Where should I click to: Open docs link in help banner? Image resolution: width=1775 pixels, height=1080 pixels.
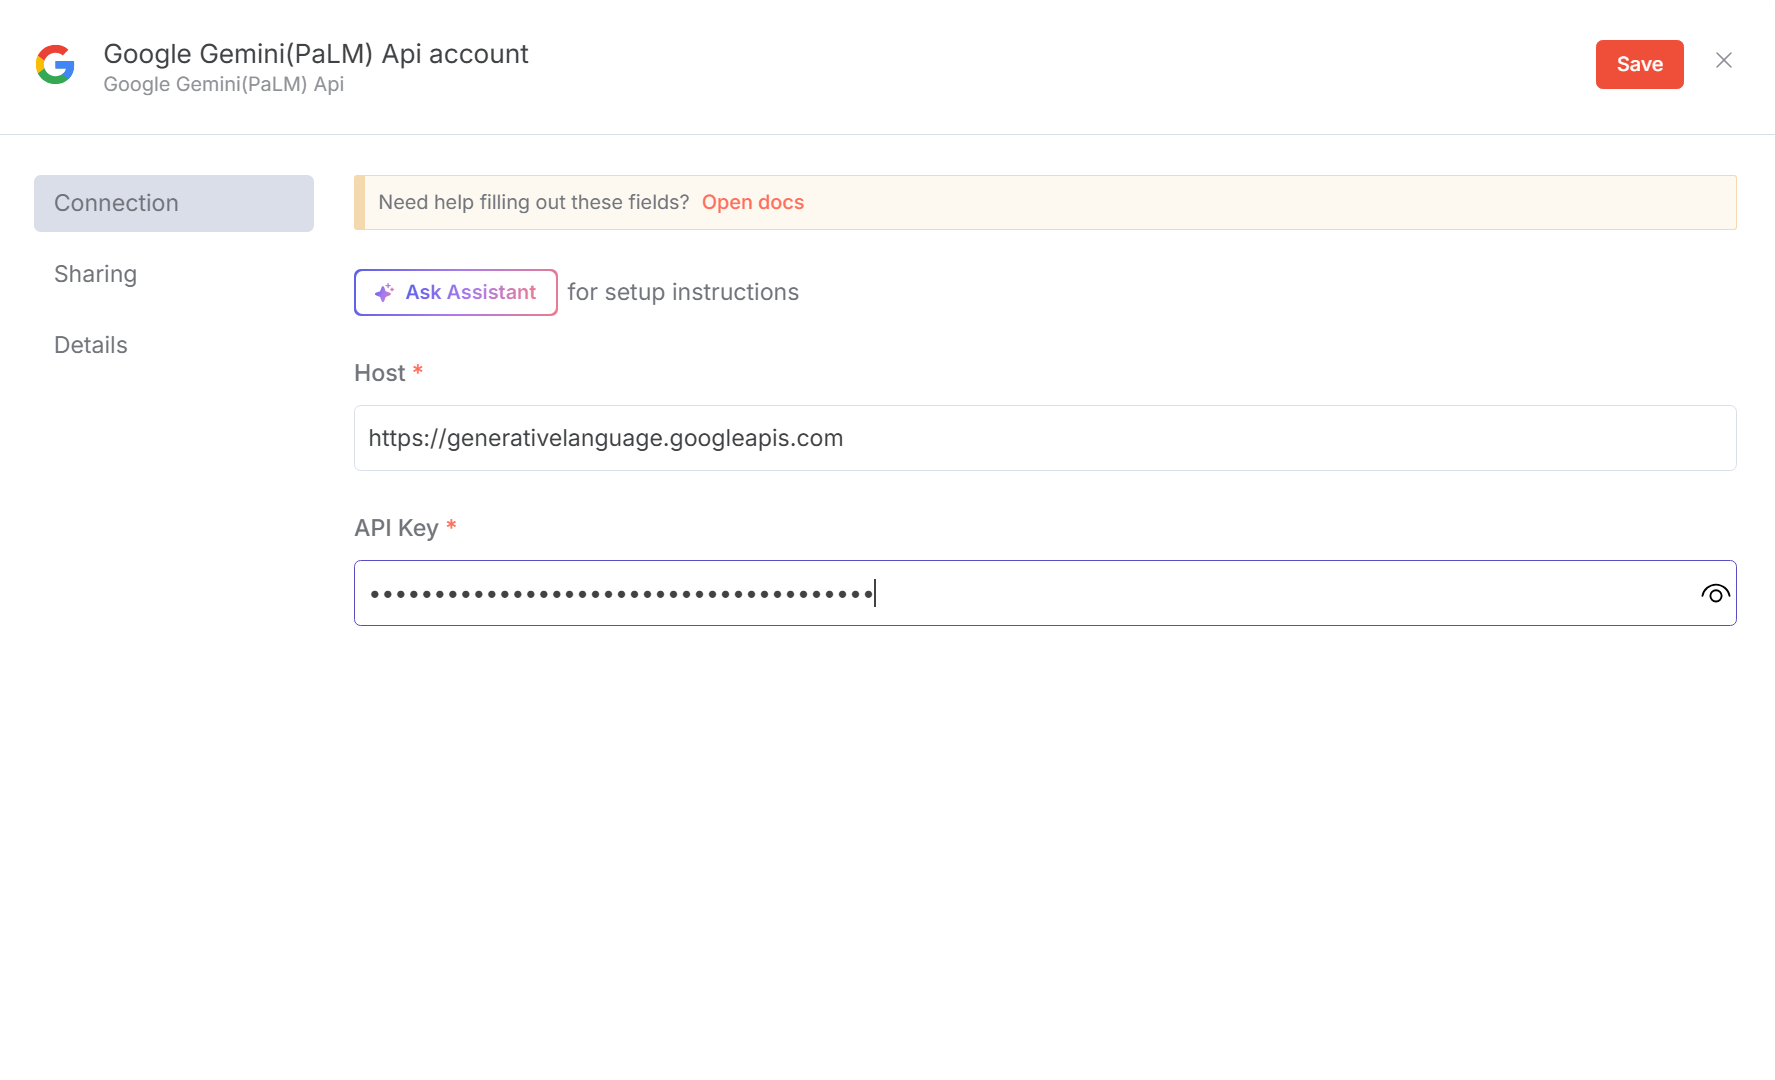point(753,202)
